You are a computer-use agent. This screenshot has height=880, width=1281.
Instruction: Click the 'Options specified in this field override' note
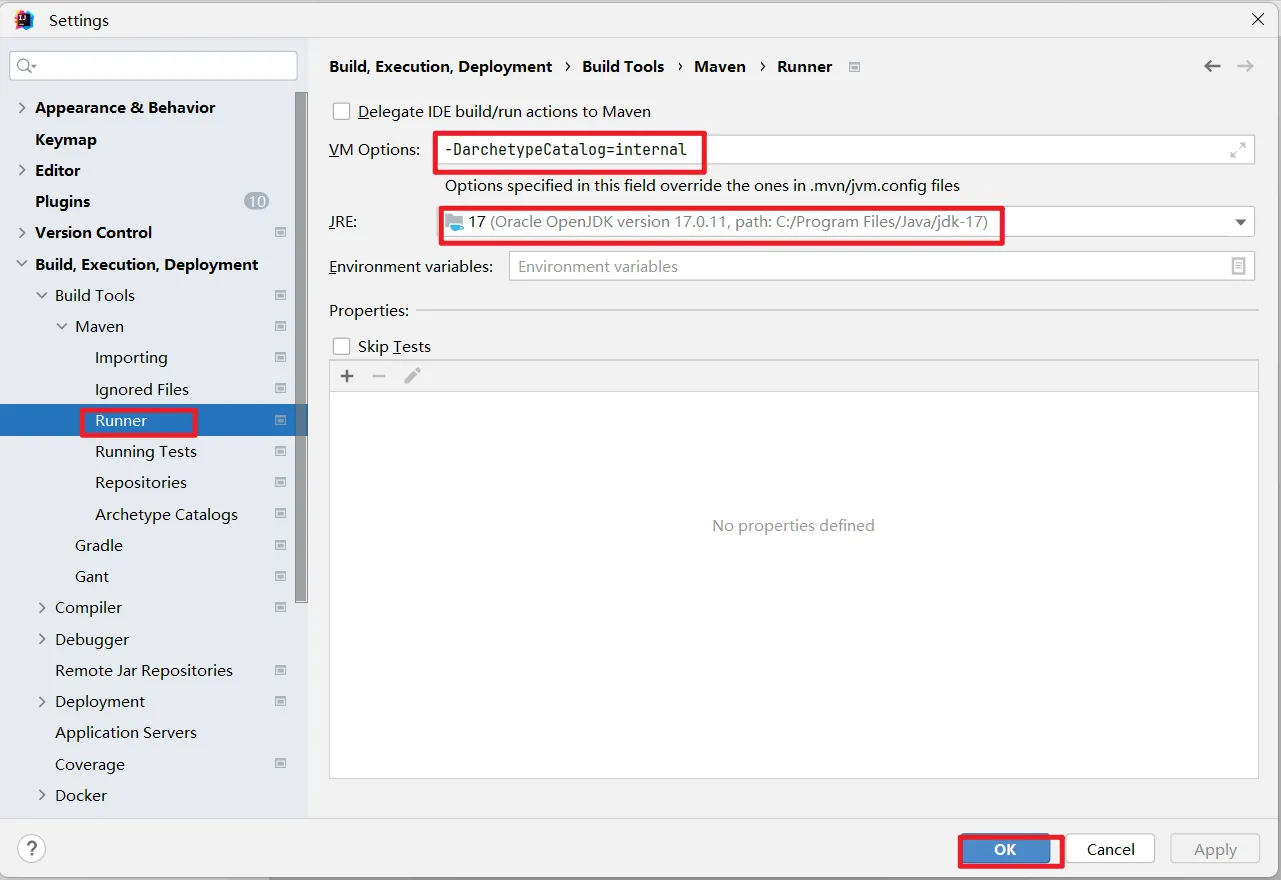tap(702, 186)
